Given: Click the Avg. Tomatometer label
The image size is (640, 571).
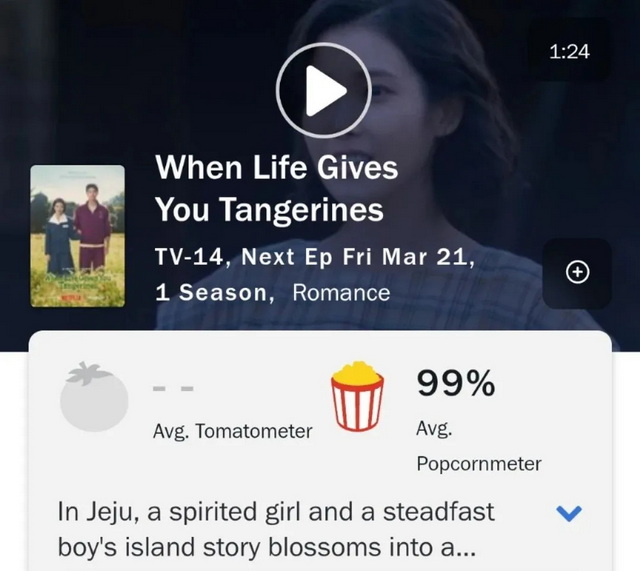Looking at the screenshot, I should [x=233, y=431].
